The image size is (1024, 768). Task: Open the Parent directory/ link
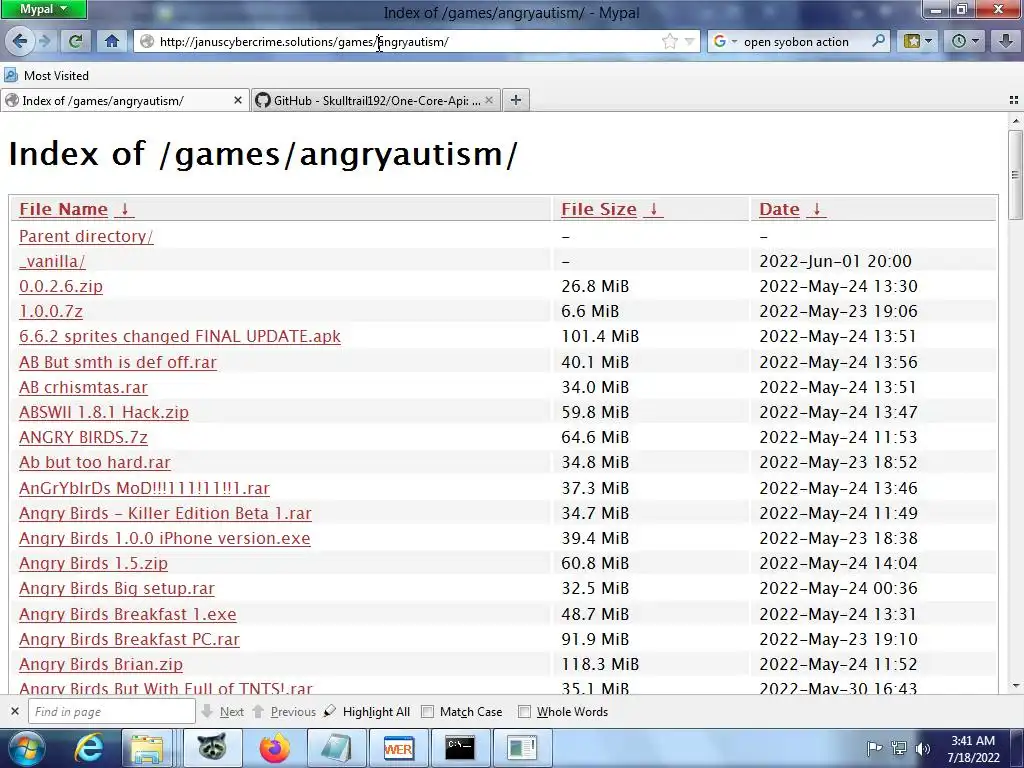[x=86, y=236]
